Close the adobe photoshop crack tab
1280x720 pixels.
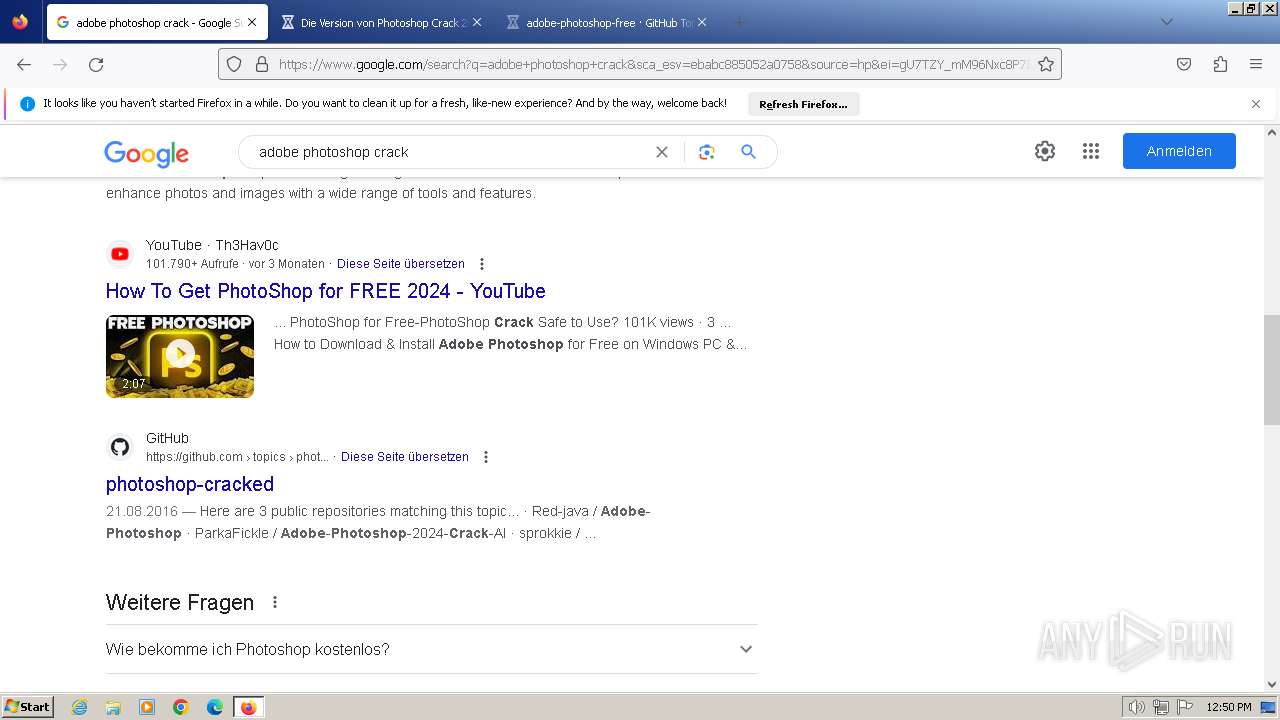pos(252,22)
